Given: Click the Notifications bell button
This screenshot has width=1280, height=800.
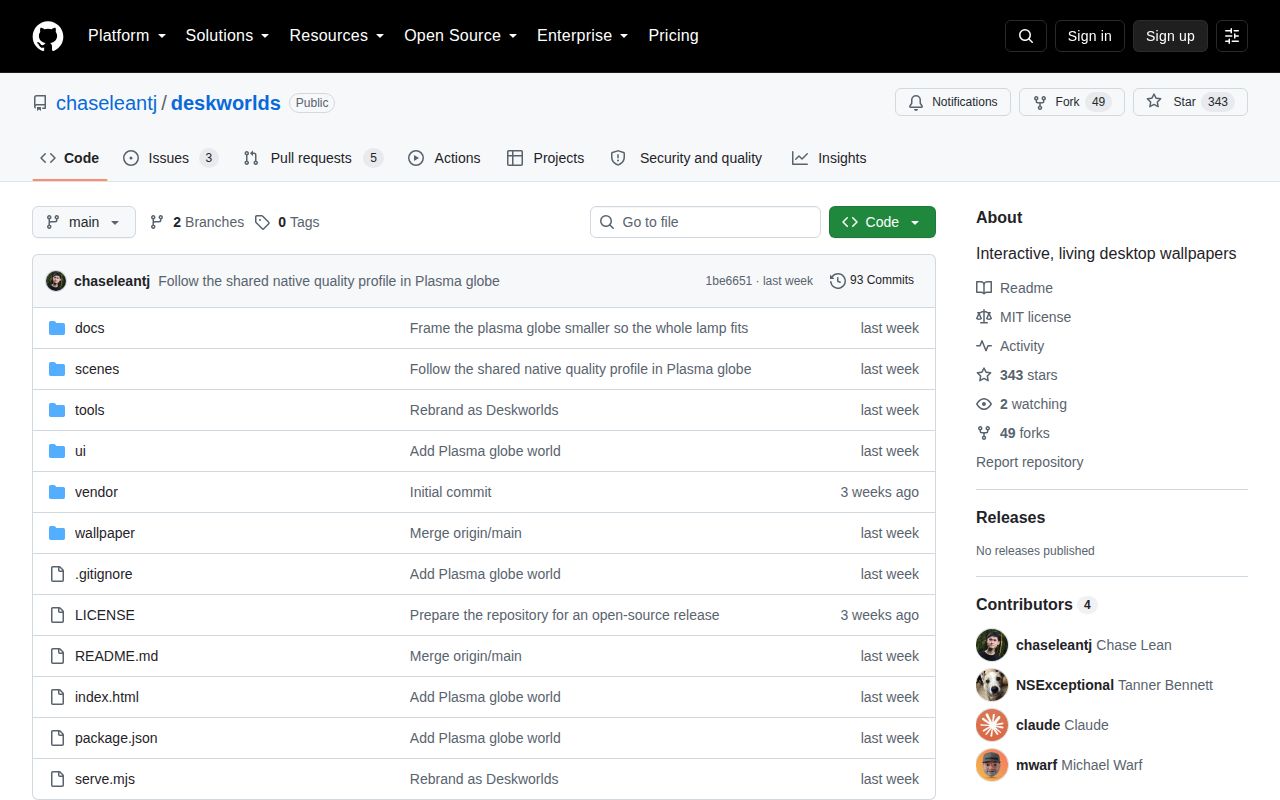Looking at the screenshot, I should click(x=952, y=102).
